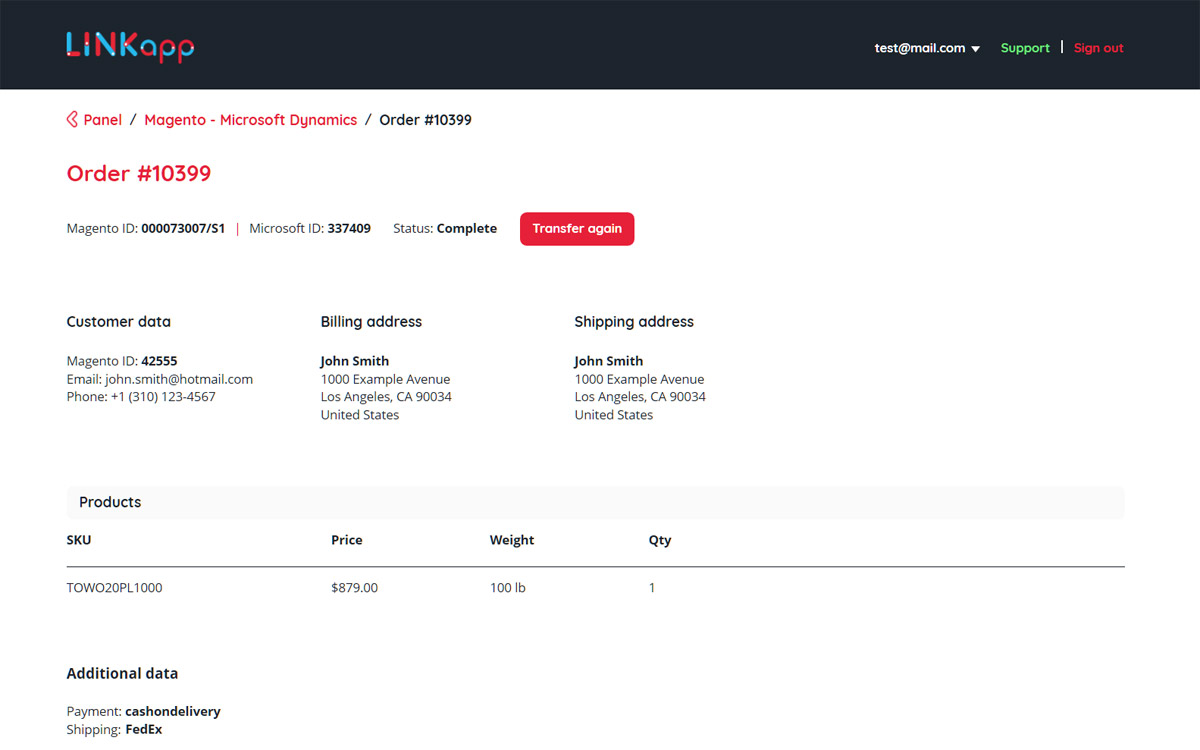Click the FedEx shipping value
The image size is (1200, 750).
(x=143, y=730)
